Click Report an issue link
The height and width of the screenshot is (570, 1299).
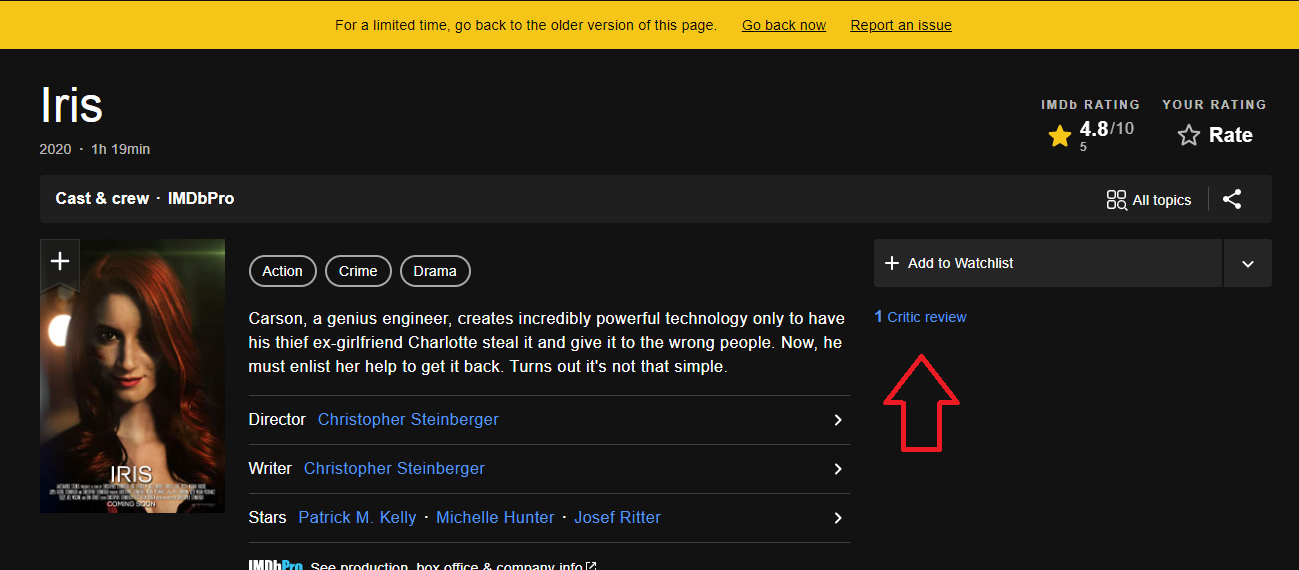pos(901,25)
